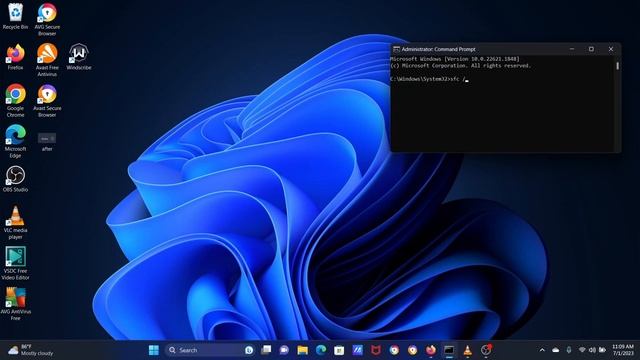The height and width of the screenshot is (360, 640).
Task: Open Wi-Fi network quick settings
Action: tap(582, 350)
